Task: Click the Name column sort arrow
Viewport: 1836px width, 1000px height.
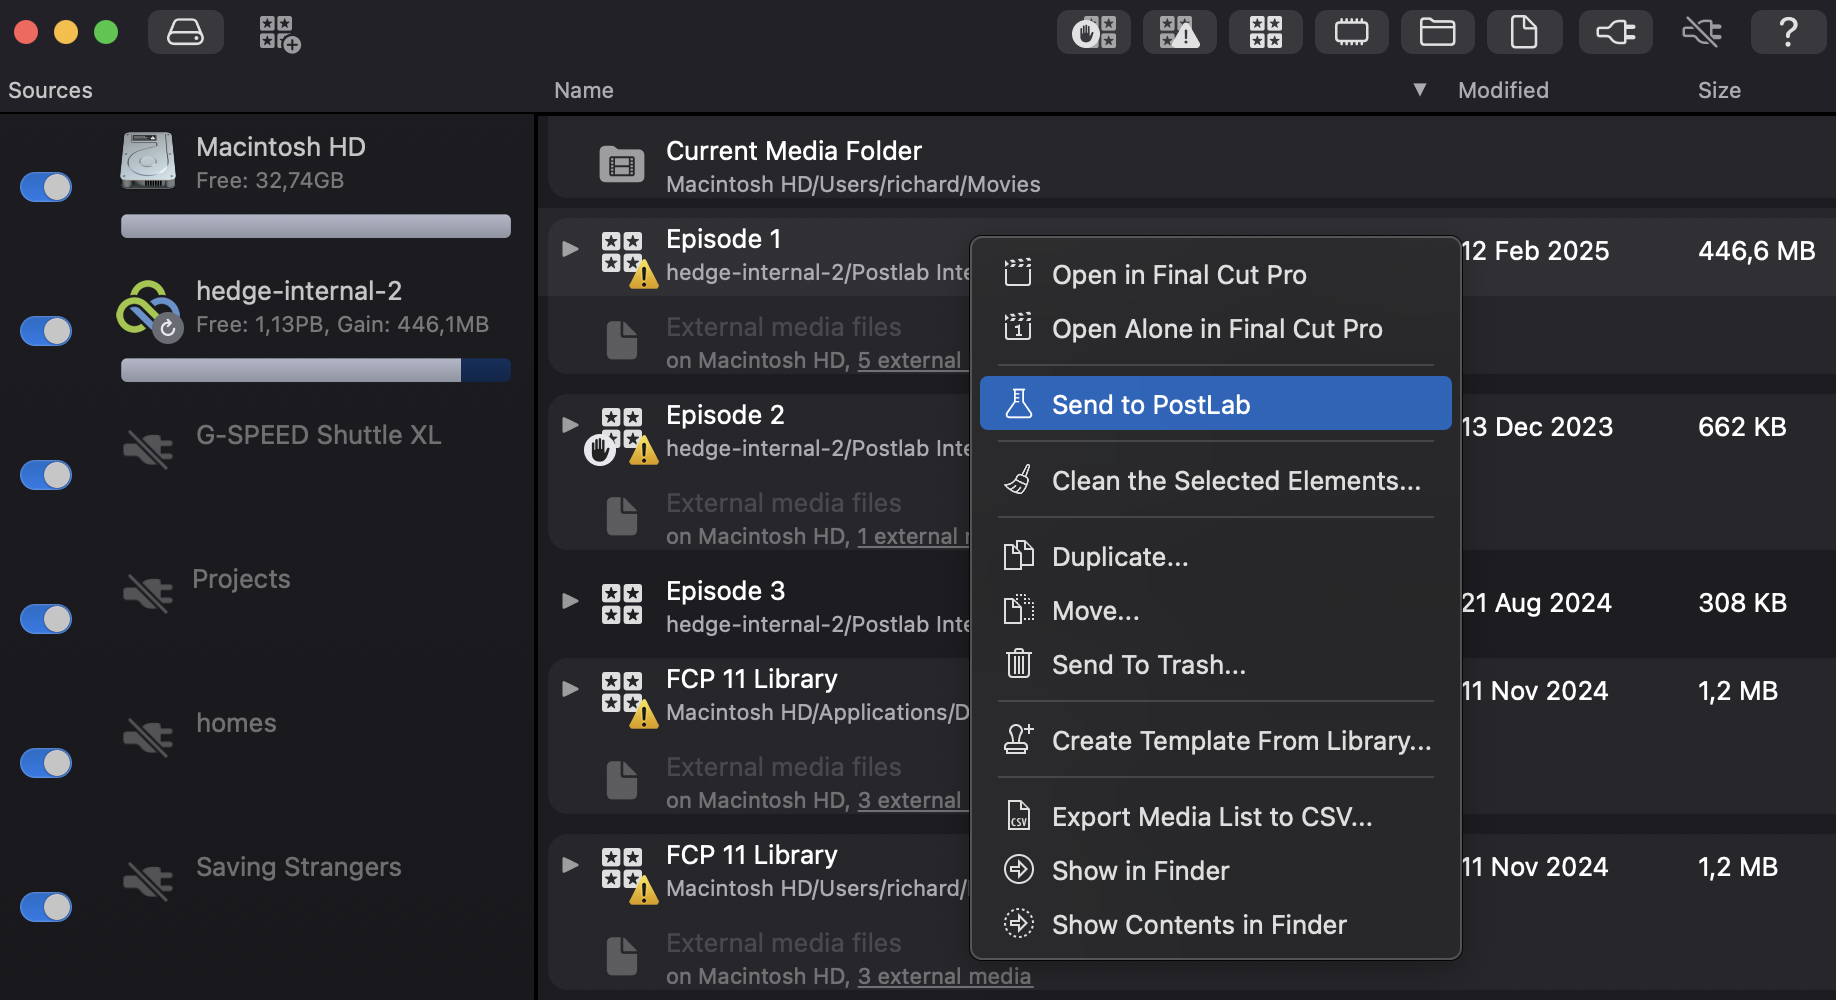Action: (1419, 90)
